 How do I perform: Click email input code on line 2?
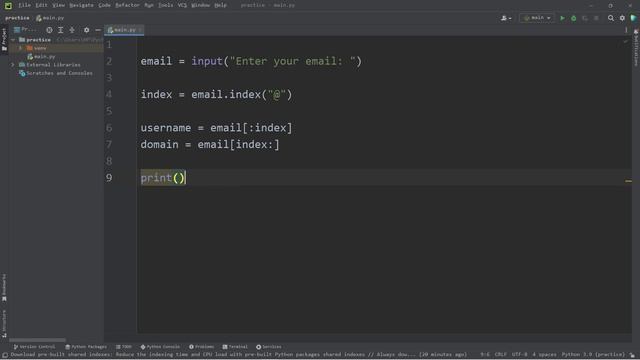point(251,61)
